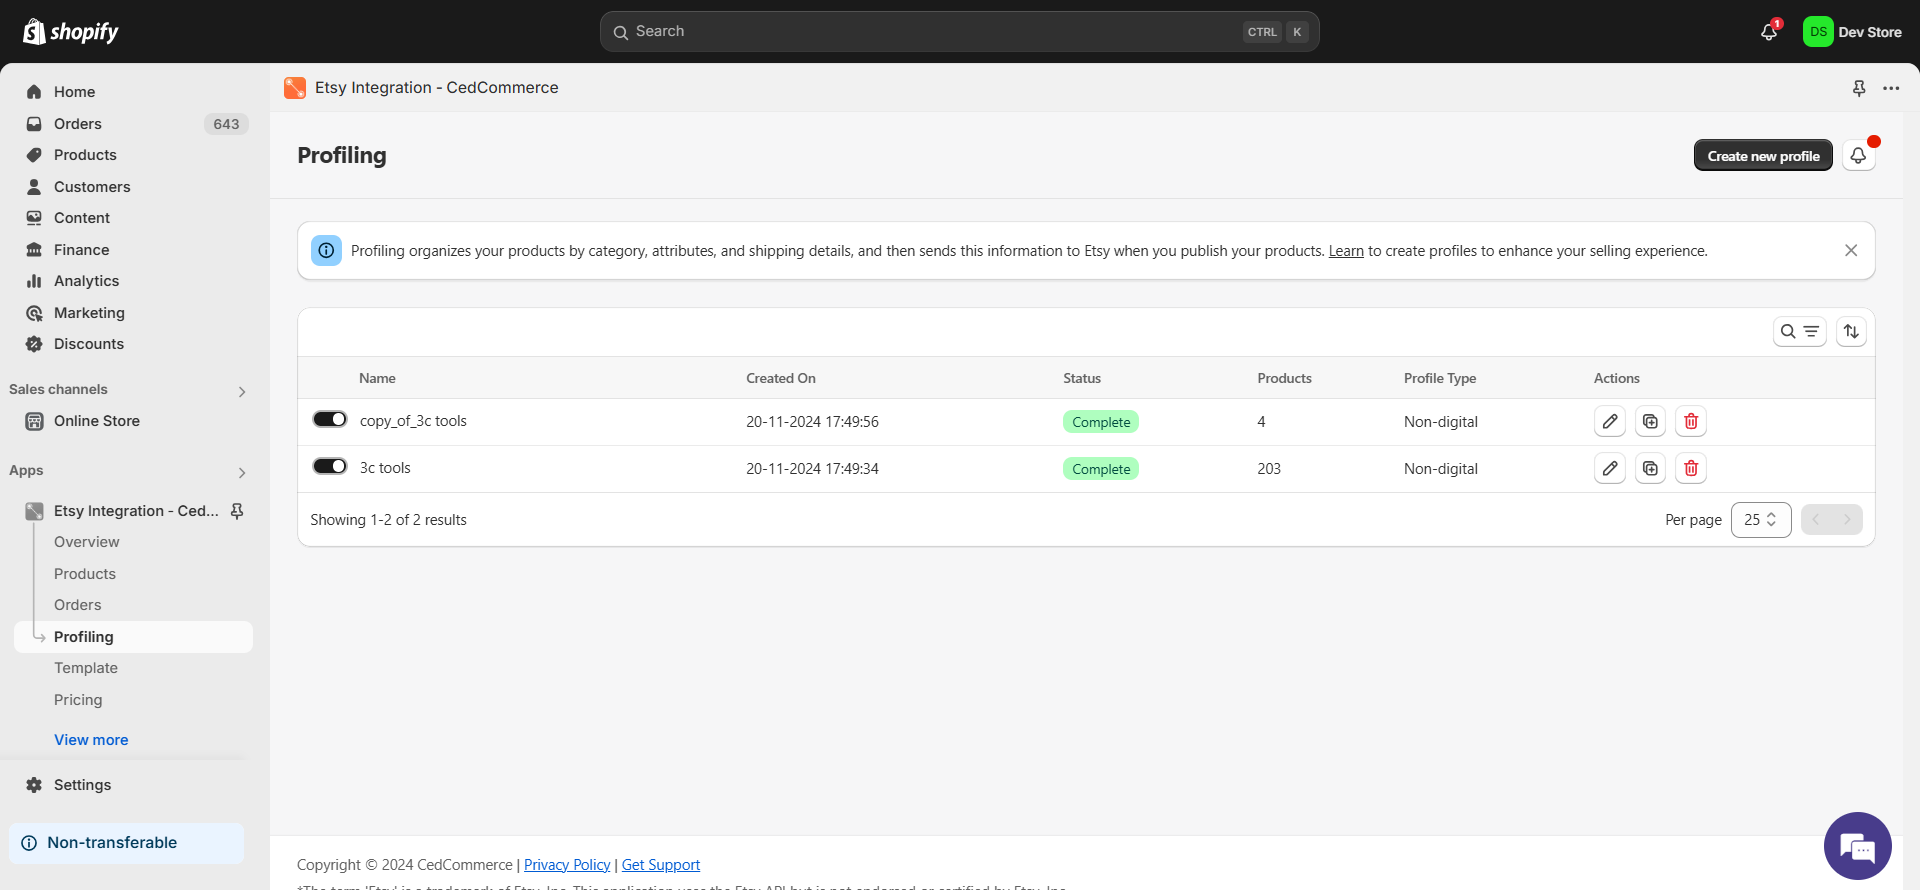Duplicate 3c tools profile

click(1650, 468)
